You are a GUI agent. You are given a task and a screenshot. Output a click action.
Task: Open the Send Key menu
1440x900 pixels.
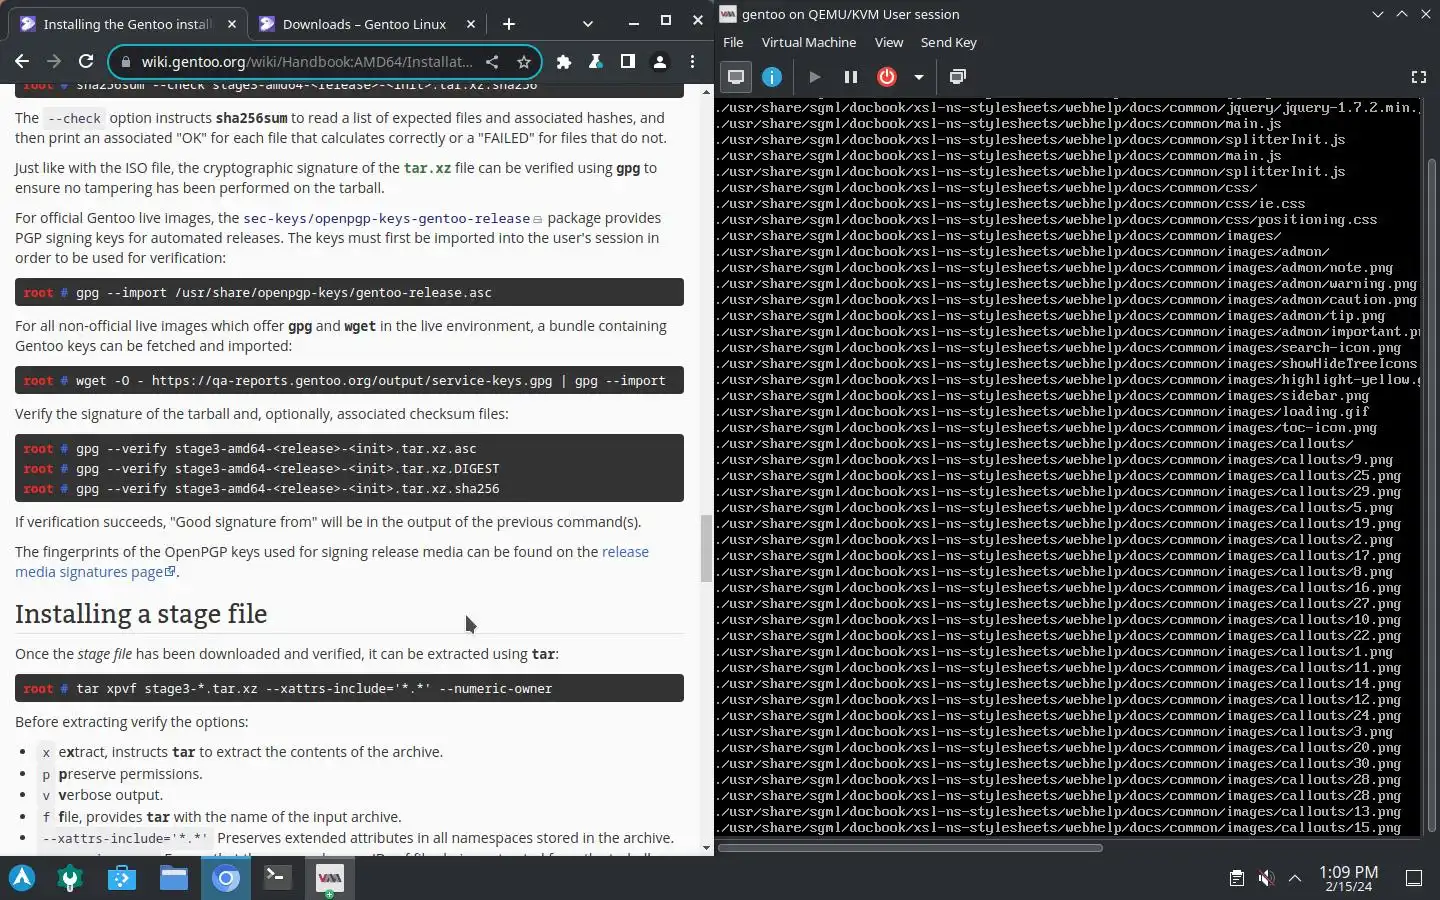pos(949,42)
